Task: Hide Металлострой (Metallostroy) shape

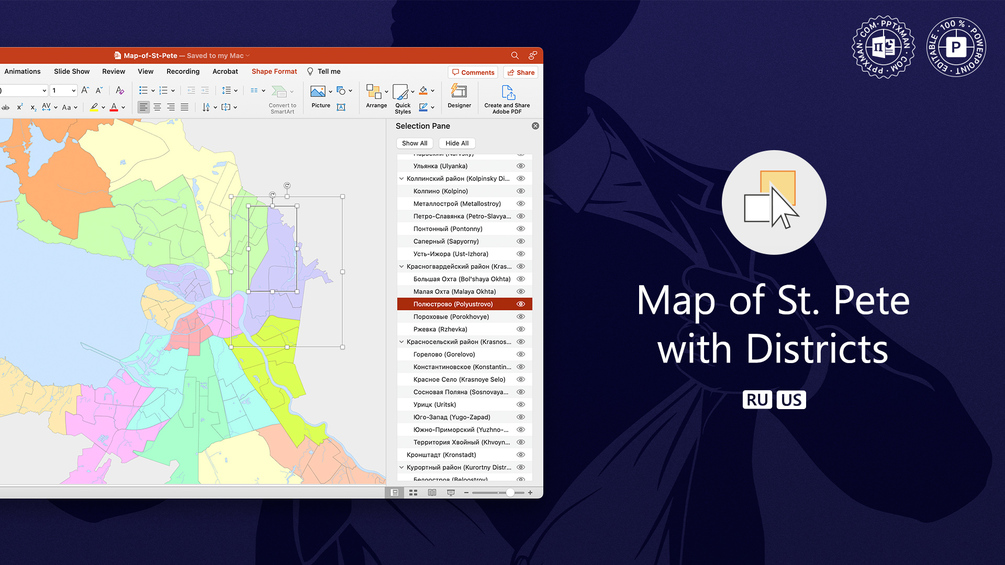Action: click(x=520, y=204)
